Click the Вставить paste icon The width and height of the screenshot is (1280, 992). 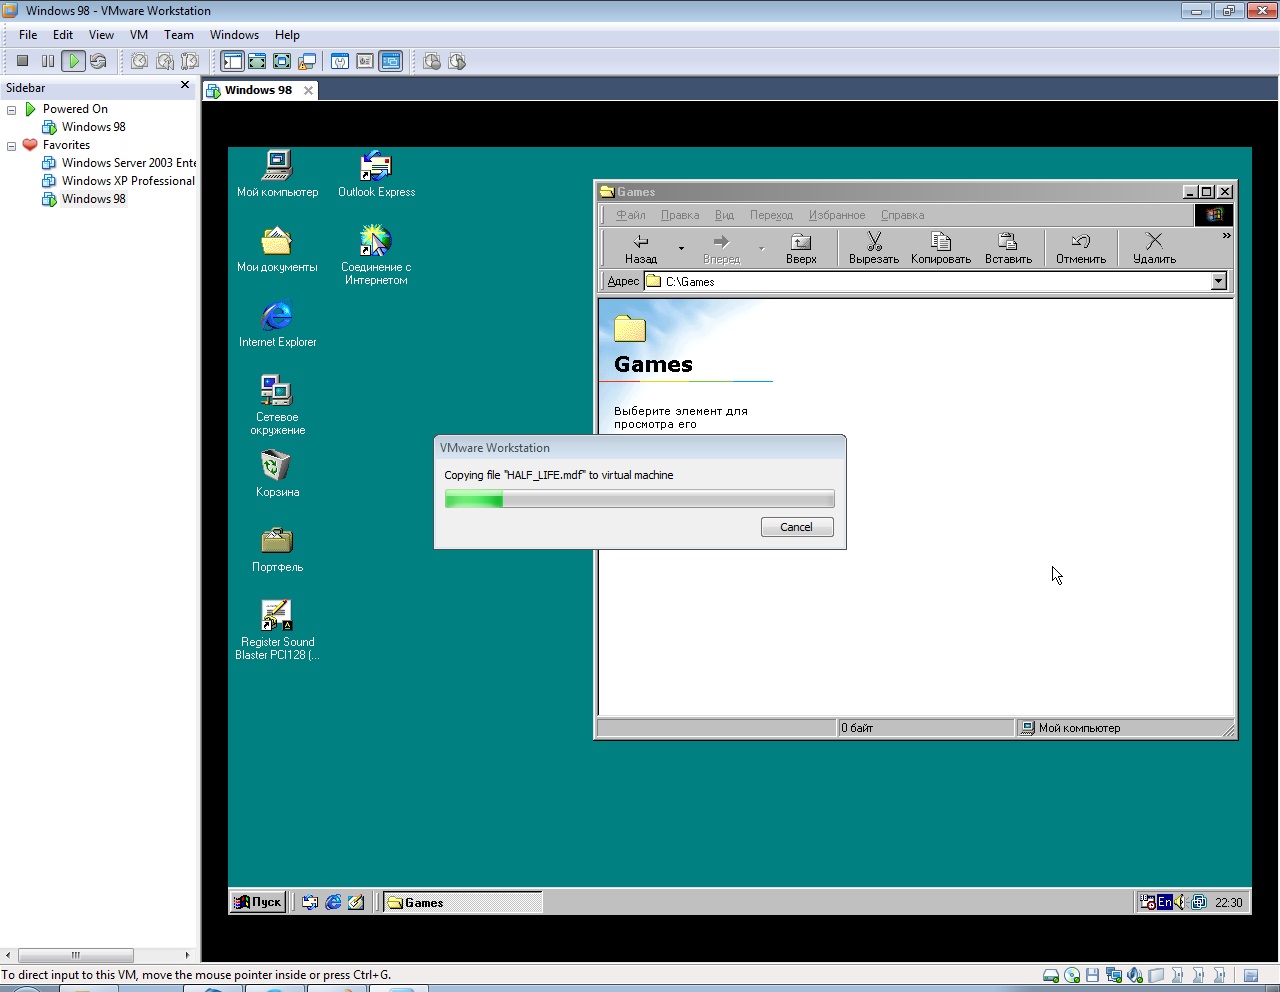click(1008, 241)
